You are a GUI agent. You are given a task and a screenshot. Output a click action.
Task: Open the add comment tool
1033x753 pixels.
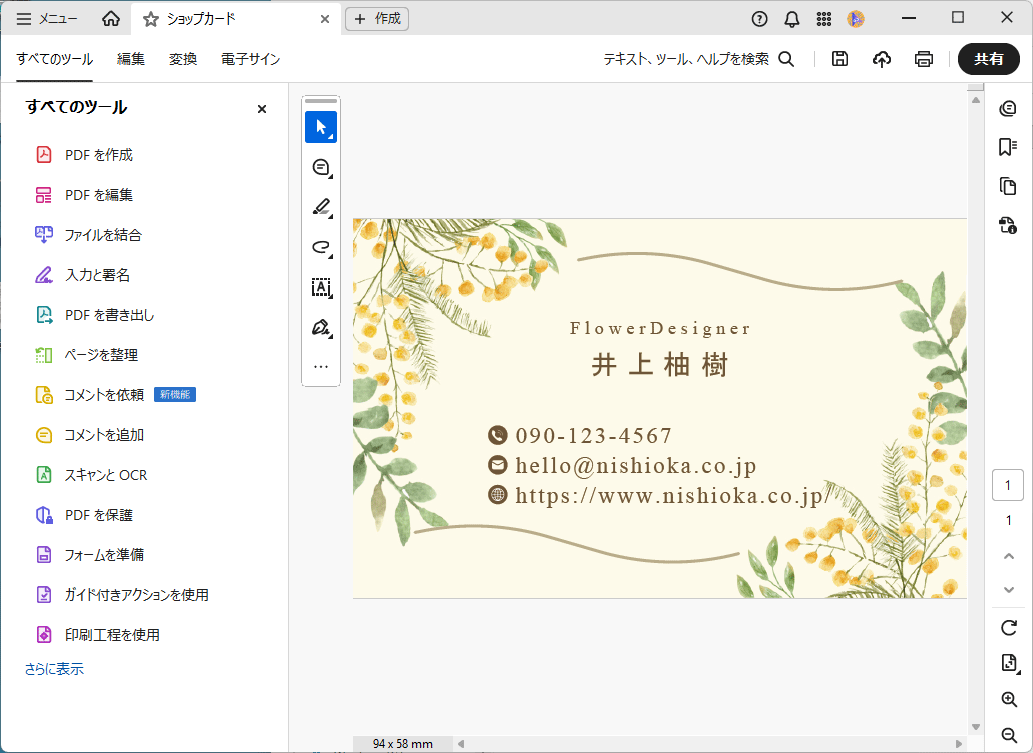click(x=321, y=167)
